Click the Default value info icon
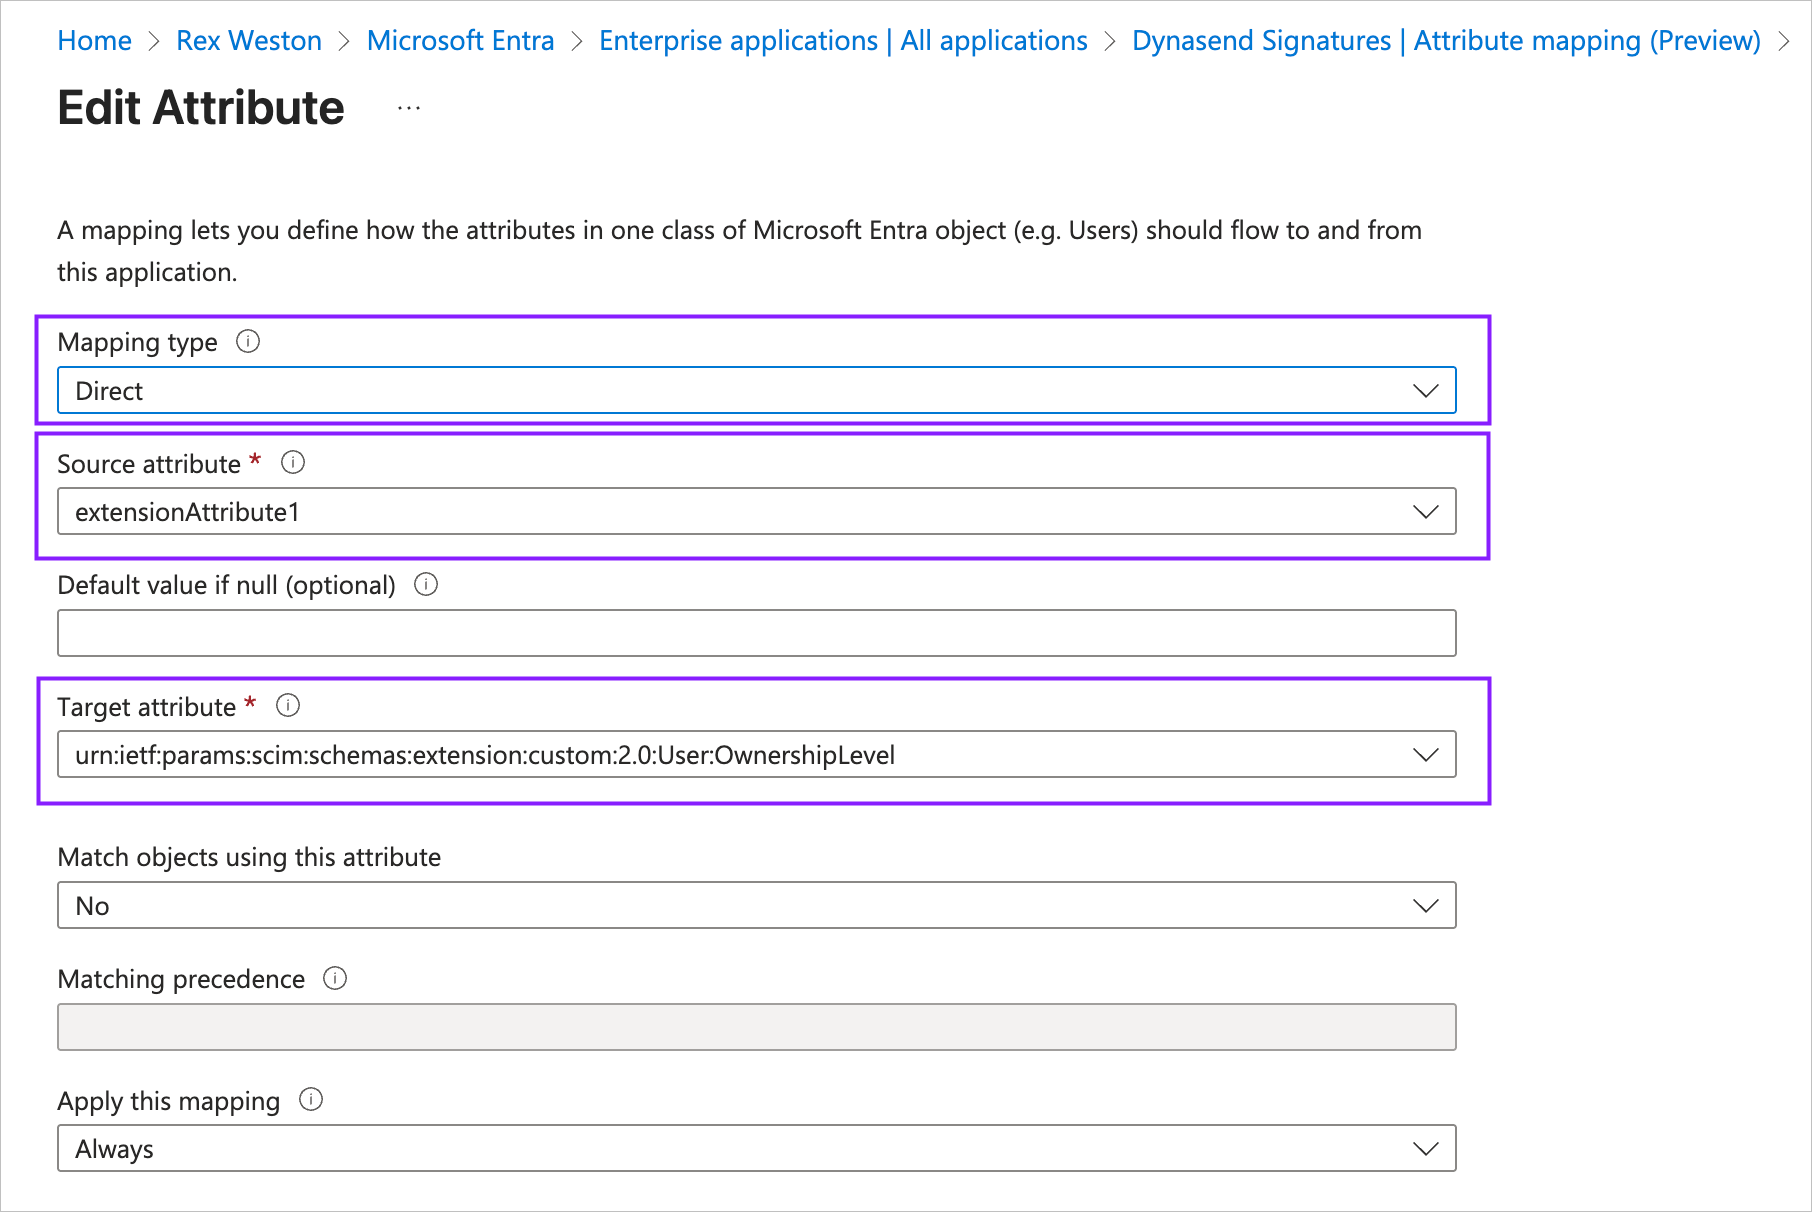The width and height of the screenshot is (1812, 1212). (x=425, y=585)
